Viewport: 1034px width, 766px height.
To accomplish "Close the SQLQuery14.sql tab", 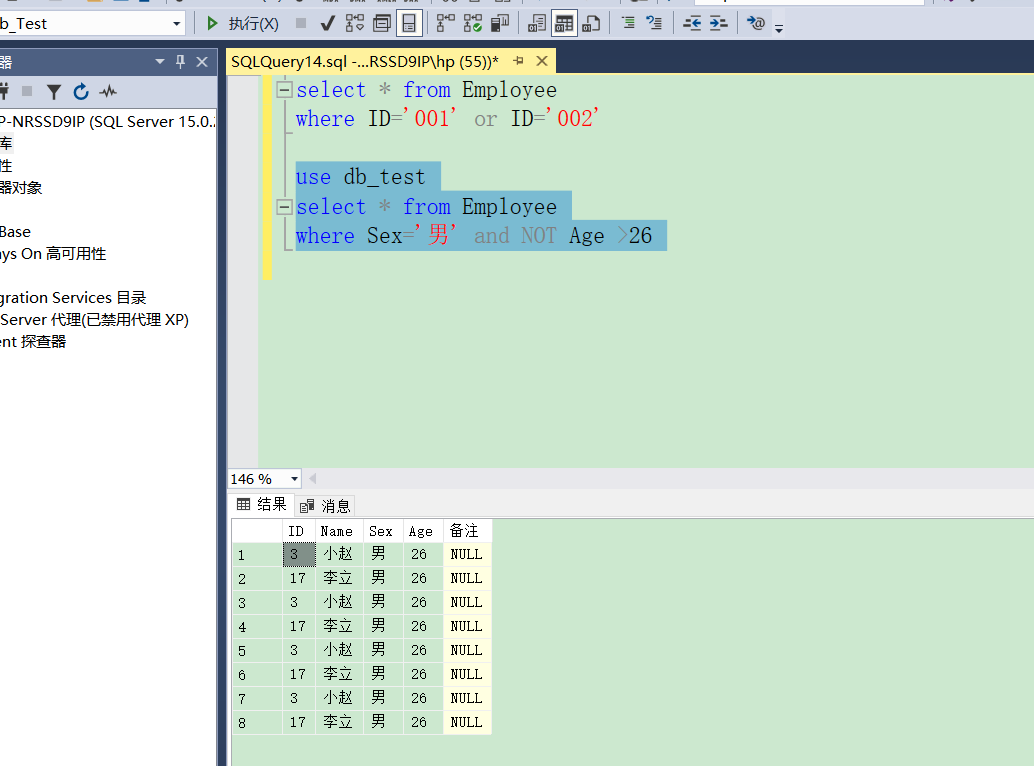I will click(542, 61).
